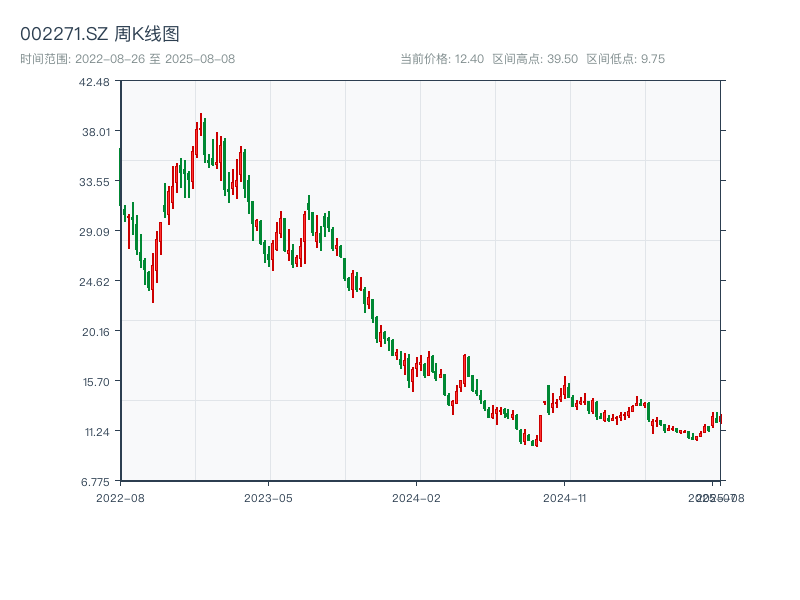Click the 29.09 price axis label
Screen dimensions: 800x600
tap(94, 232)
